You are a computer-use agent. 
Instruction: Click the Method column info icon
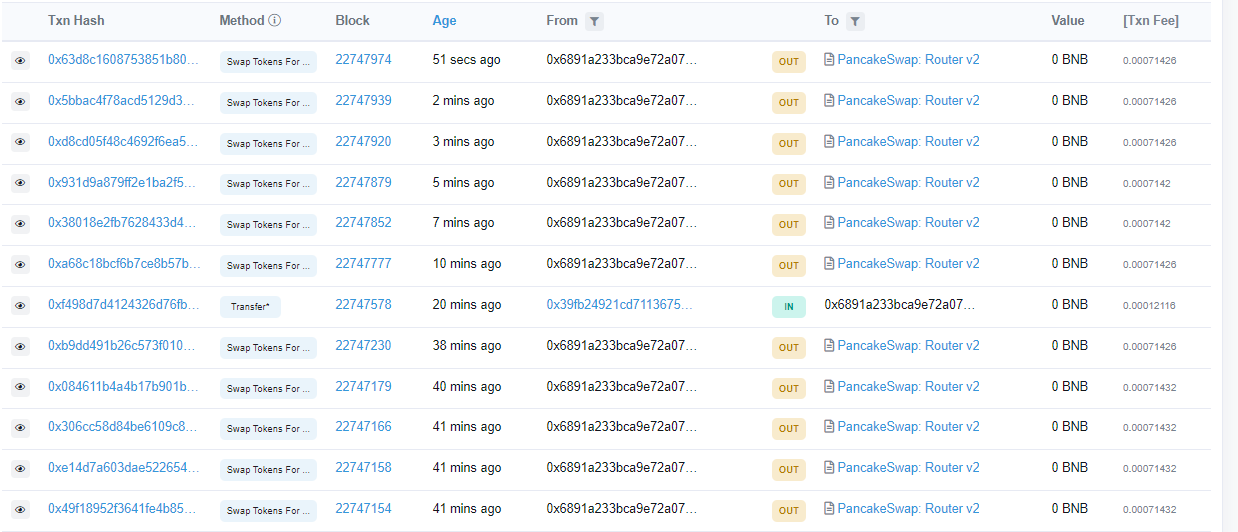tap(275, 20)
